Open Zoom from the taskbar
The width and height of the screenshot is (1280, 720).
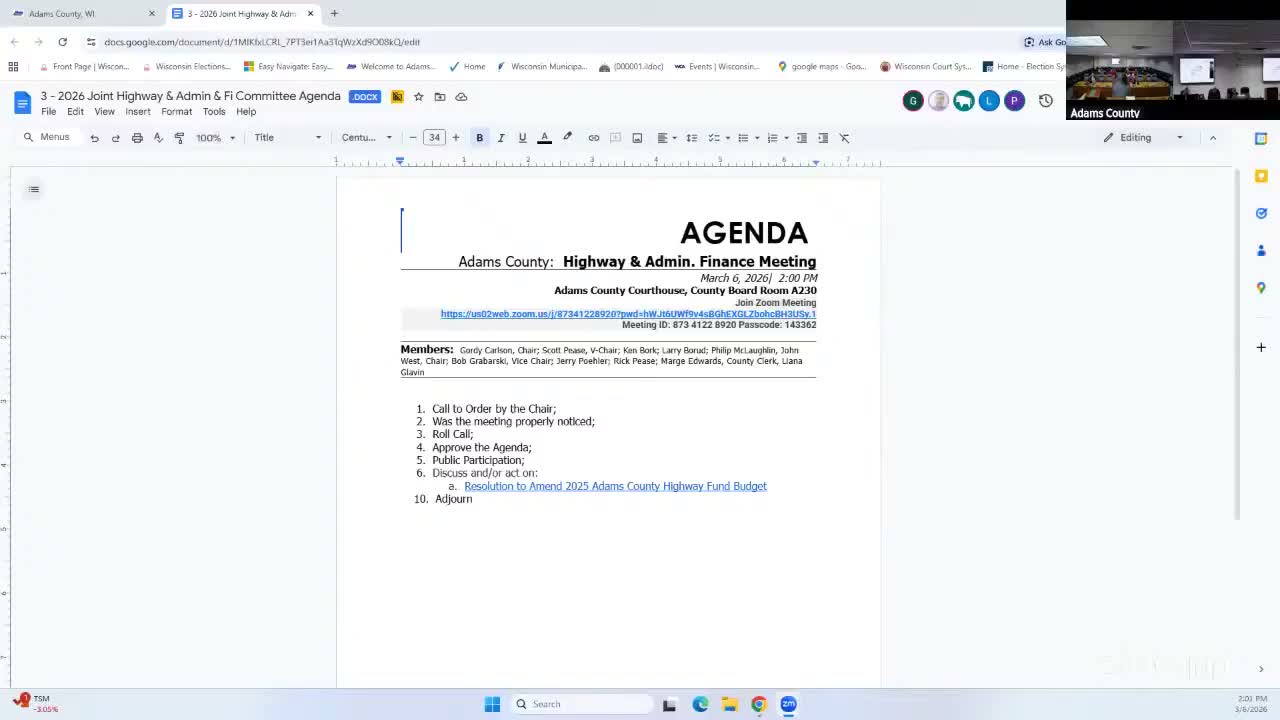click(x=788, y=704)
